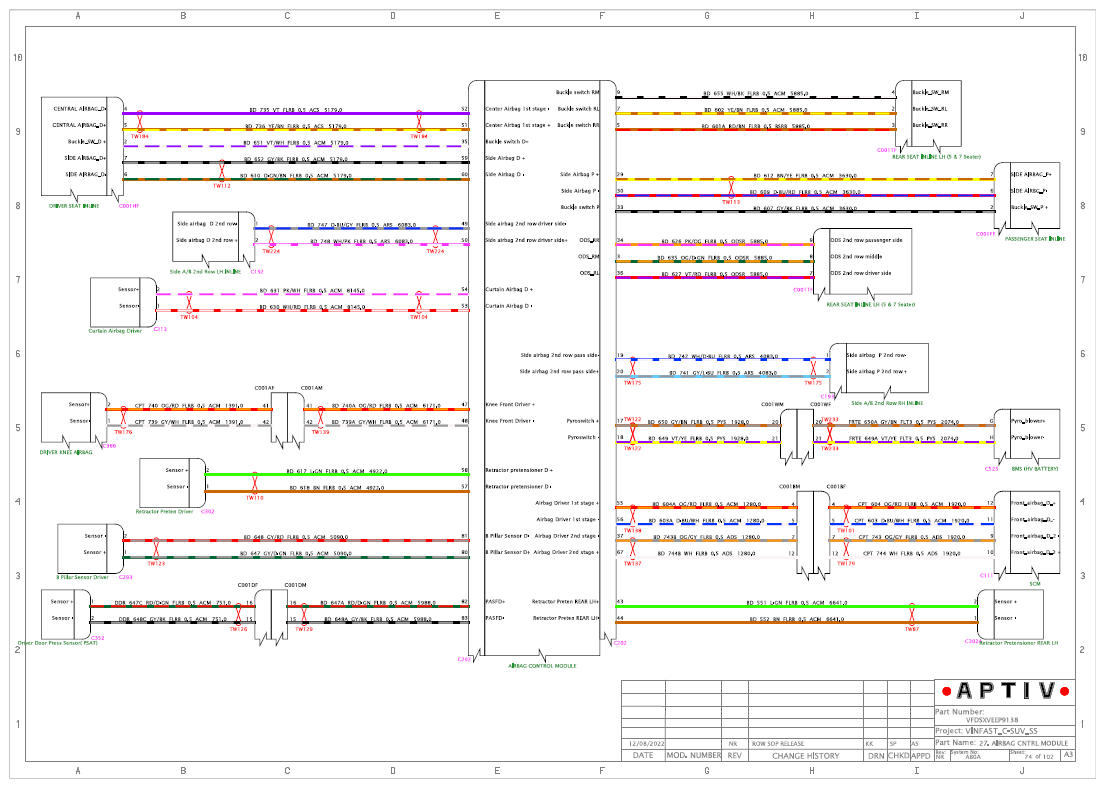Click the Project VINFAST_C-SUV_SS entry
The height and width of the screenshot is (788, 1105).
coord(1005,731)
